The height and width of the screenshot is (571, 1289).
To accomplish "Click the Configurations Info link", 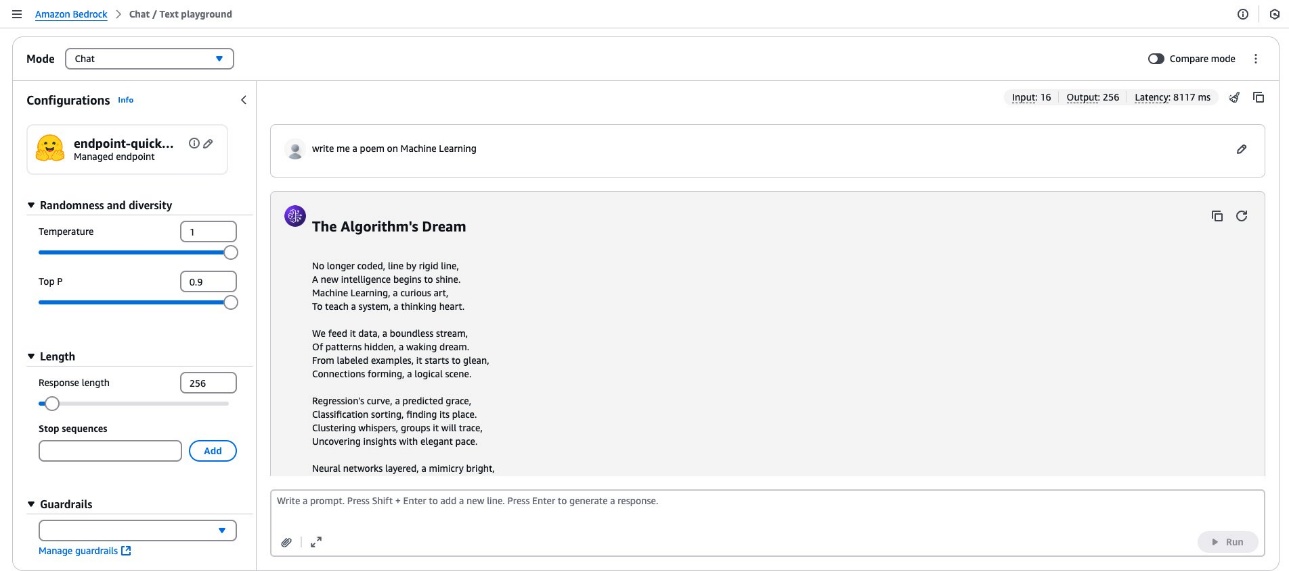I will point(125,100).
